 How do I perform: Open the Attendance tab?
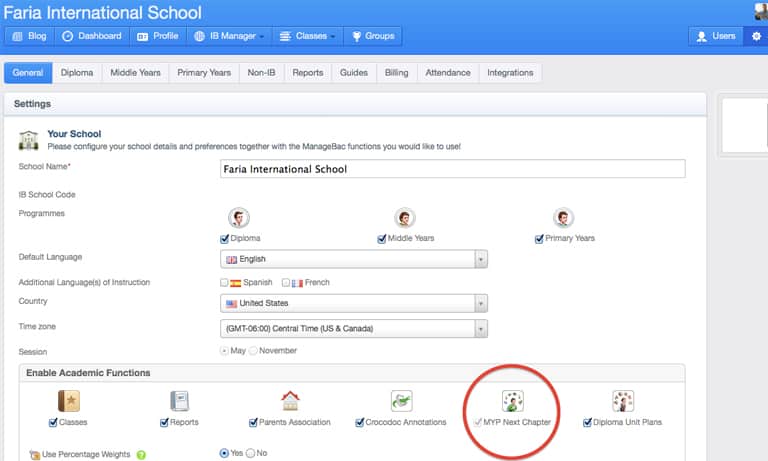[448, 73]
